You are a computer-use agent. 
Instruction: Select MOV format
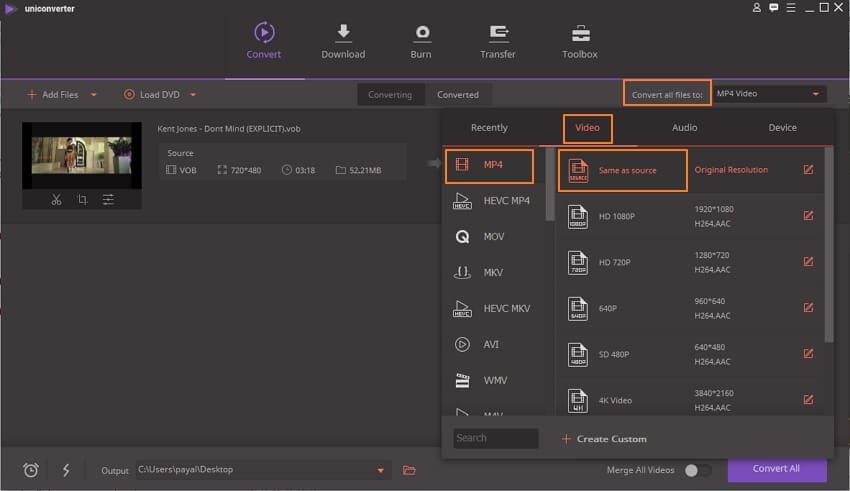pyautogui.click(x=492, y=237)
